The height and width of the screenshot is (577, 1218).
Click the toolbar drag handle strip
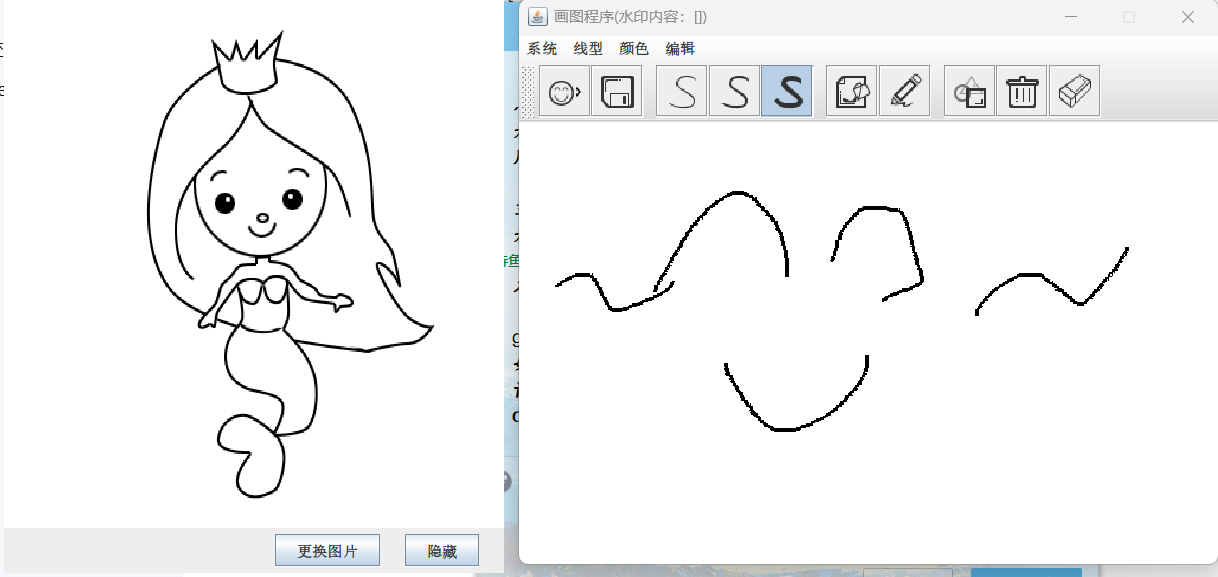[x=528, y=91]
